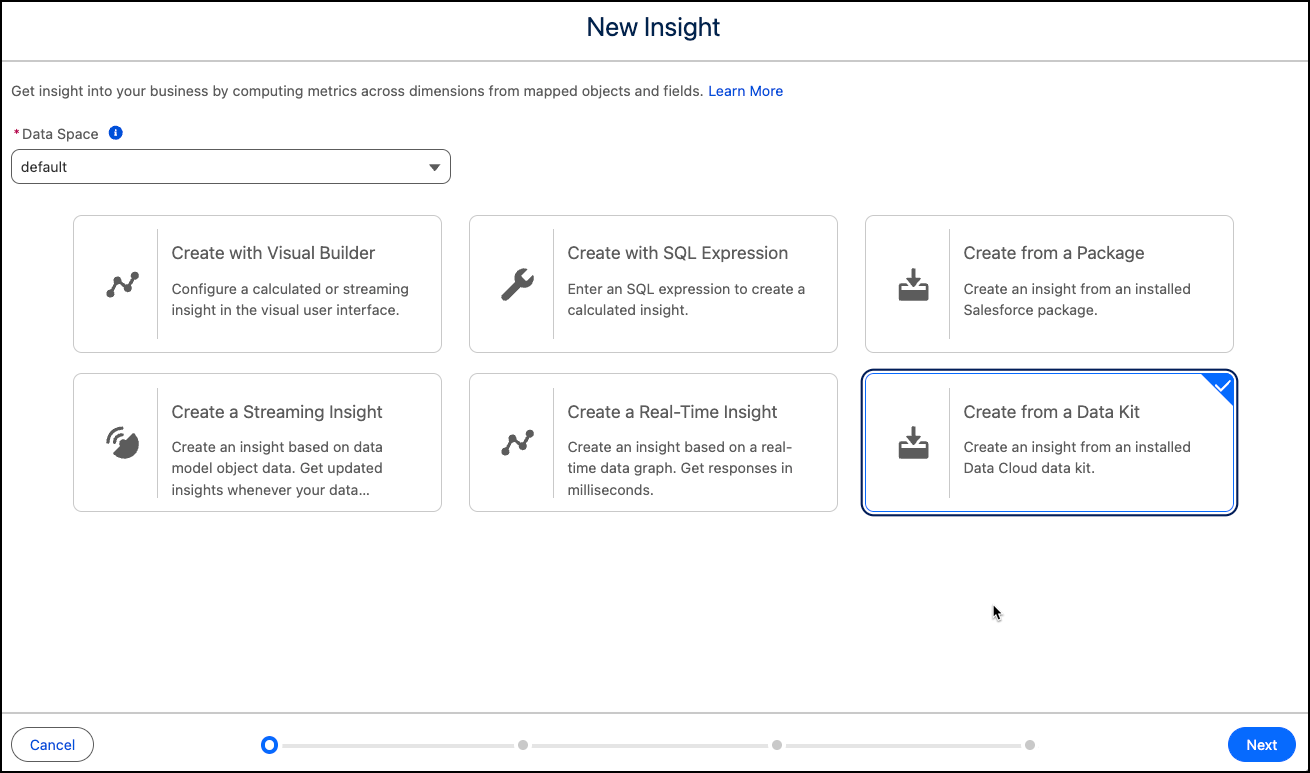Click the Real-Time Insight graph icon
The width and height of the screenshot is (1310, 773).
[518, 443]
